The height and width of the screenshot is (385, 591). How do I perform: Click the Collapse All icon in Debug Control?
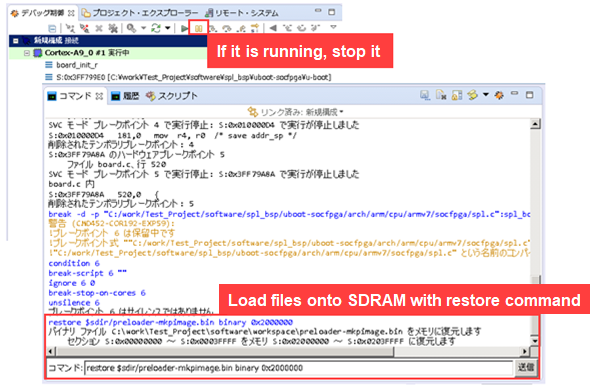coord(52,28)
